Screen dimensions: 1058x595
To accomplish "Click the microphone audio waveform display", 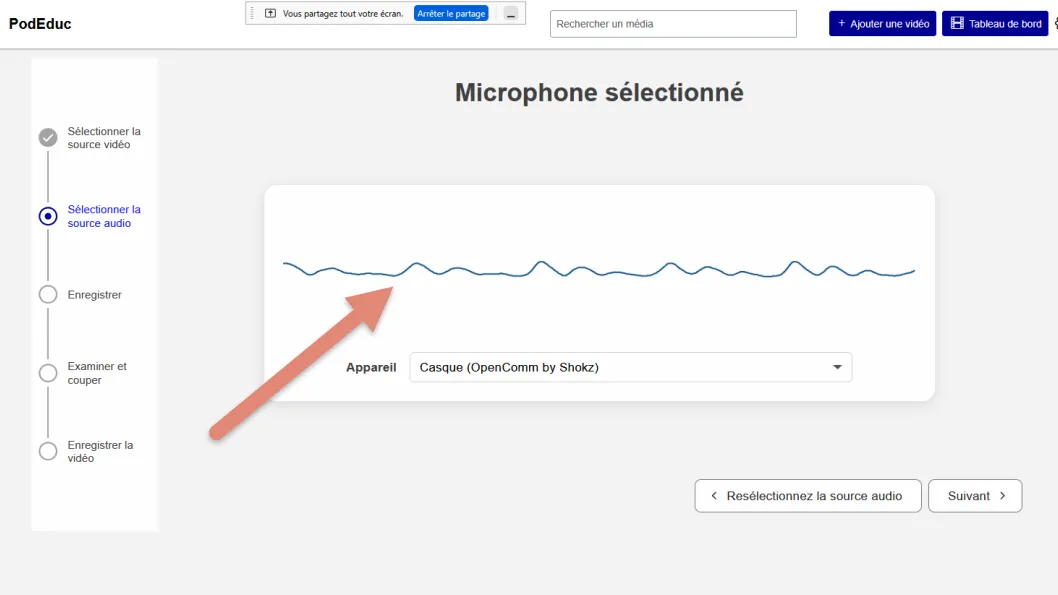I will (599, 270).
